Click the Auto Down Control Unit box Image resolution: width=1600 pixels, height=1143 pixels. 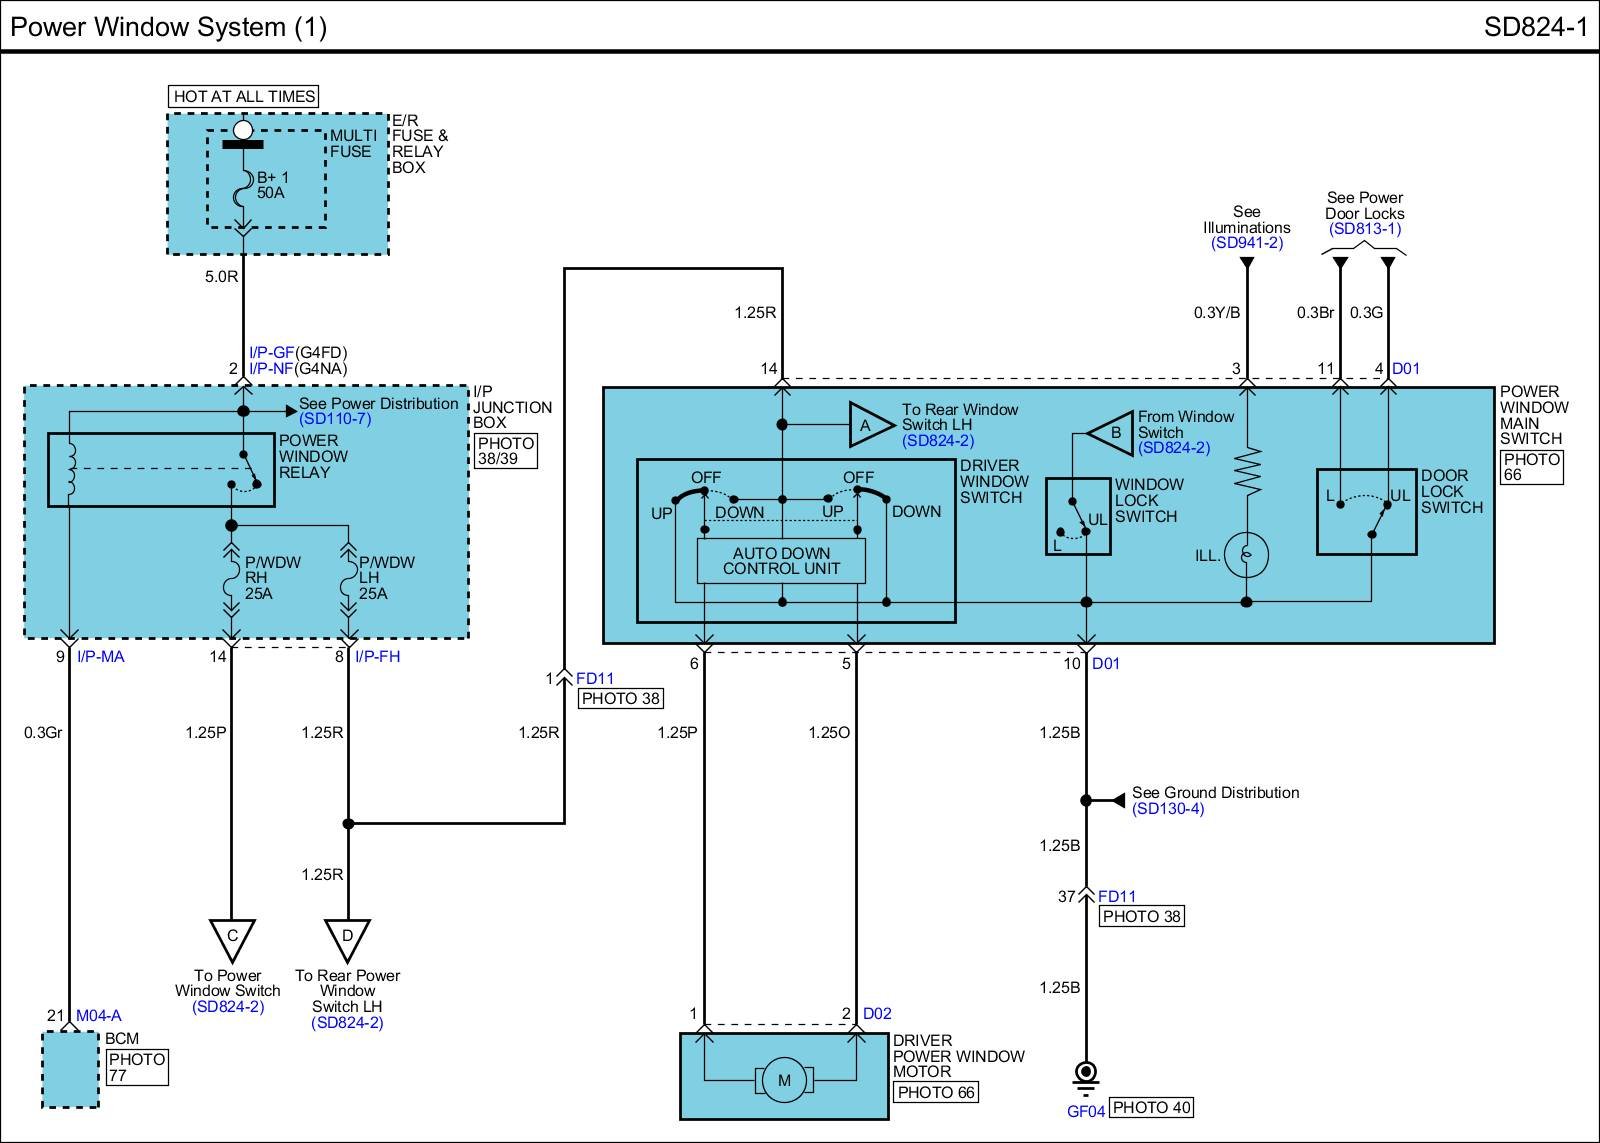tap(781, 561)
